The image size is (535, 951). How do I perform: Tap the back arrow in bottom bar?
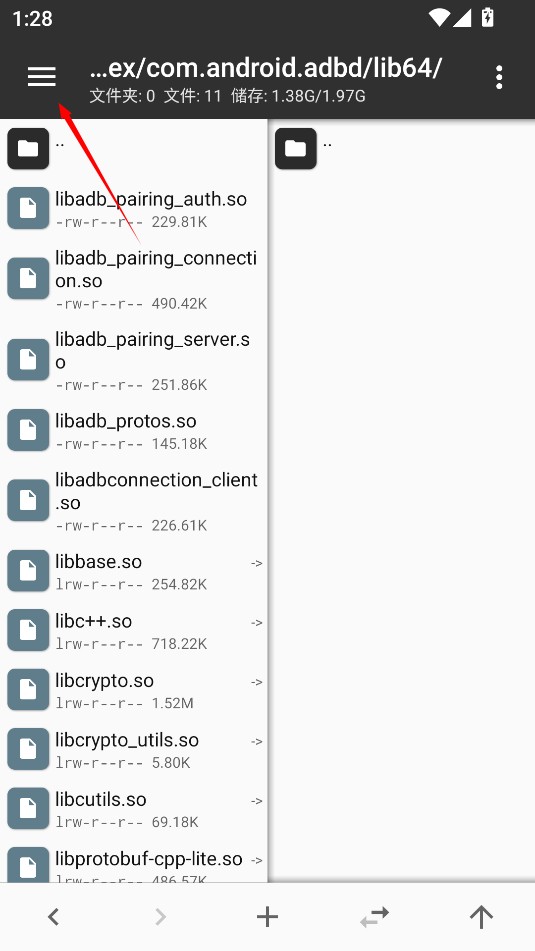tap(53, 916)
